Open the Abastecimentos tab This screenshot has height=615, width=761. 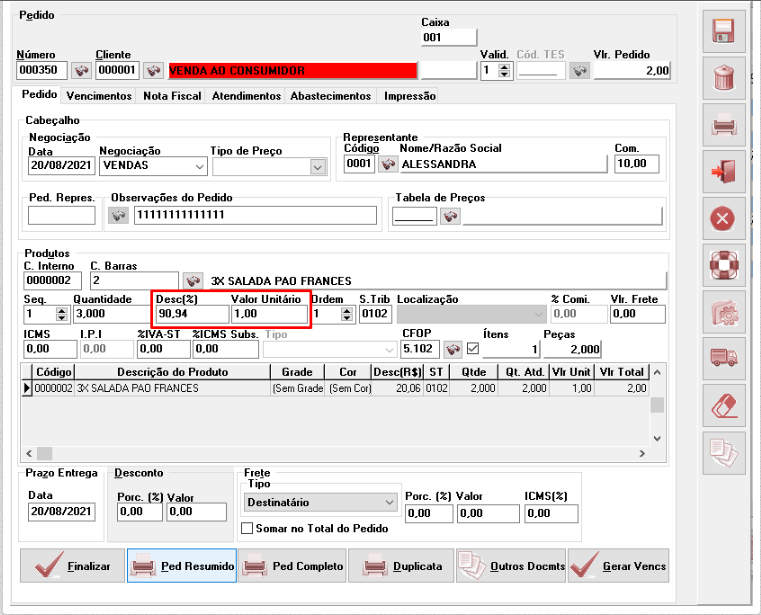pos(331,96)
